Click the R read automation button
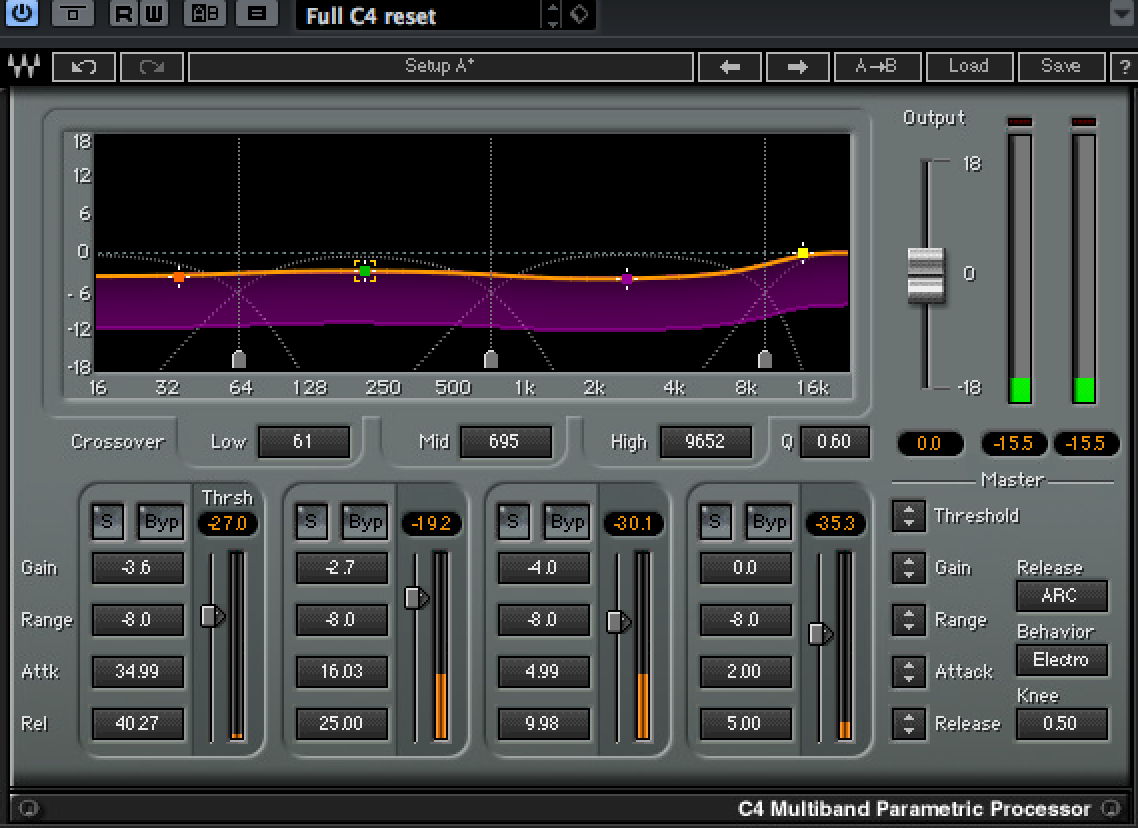 click(124, 14)
